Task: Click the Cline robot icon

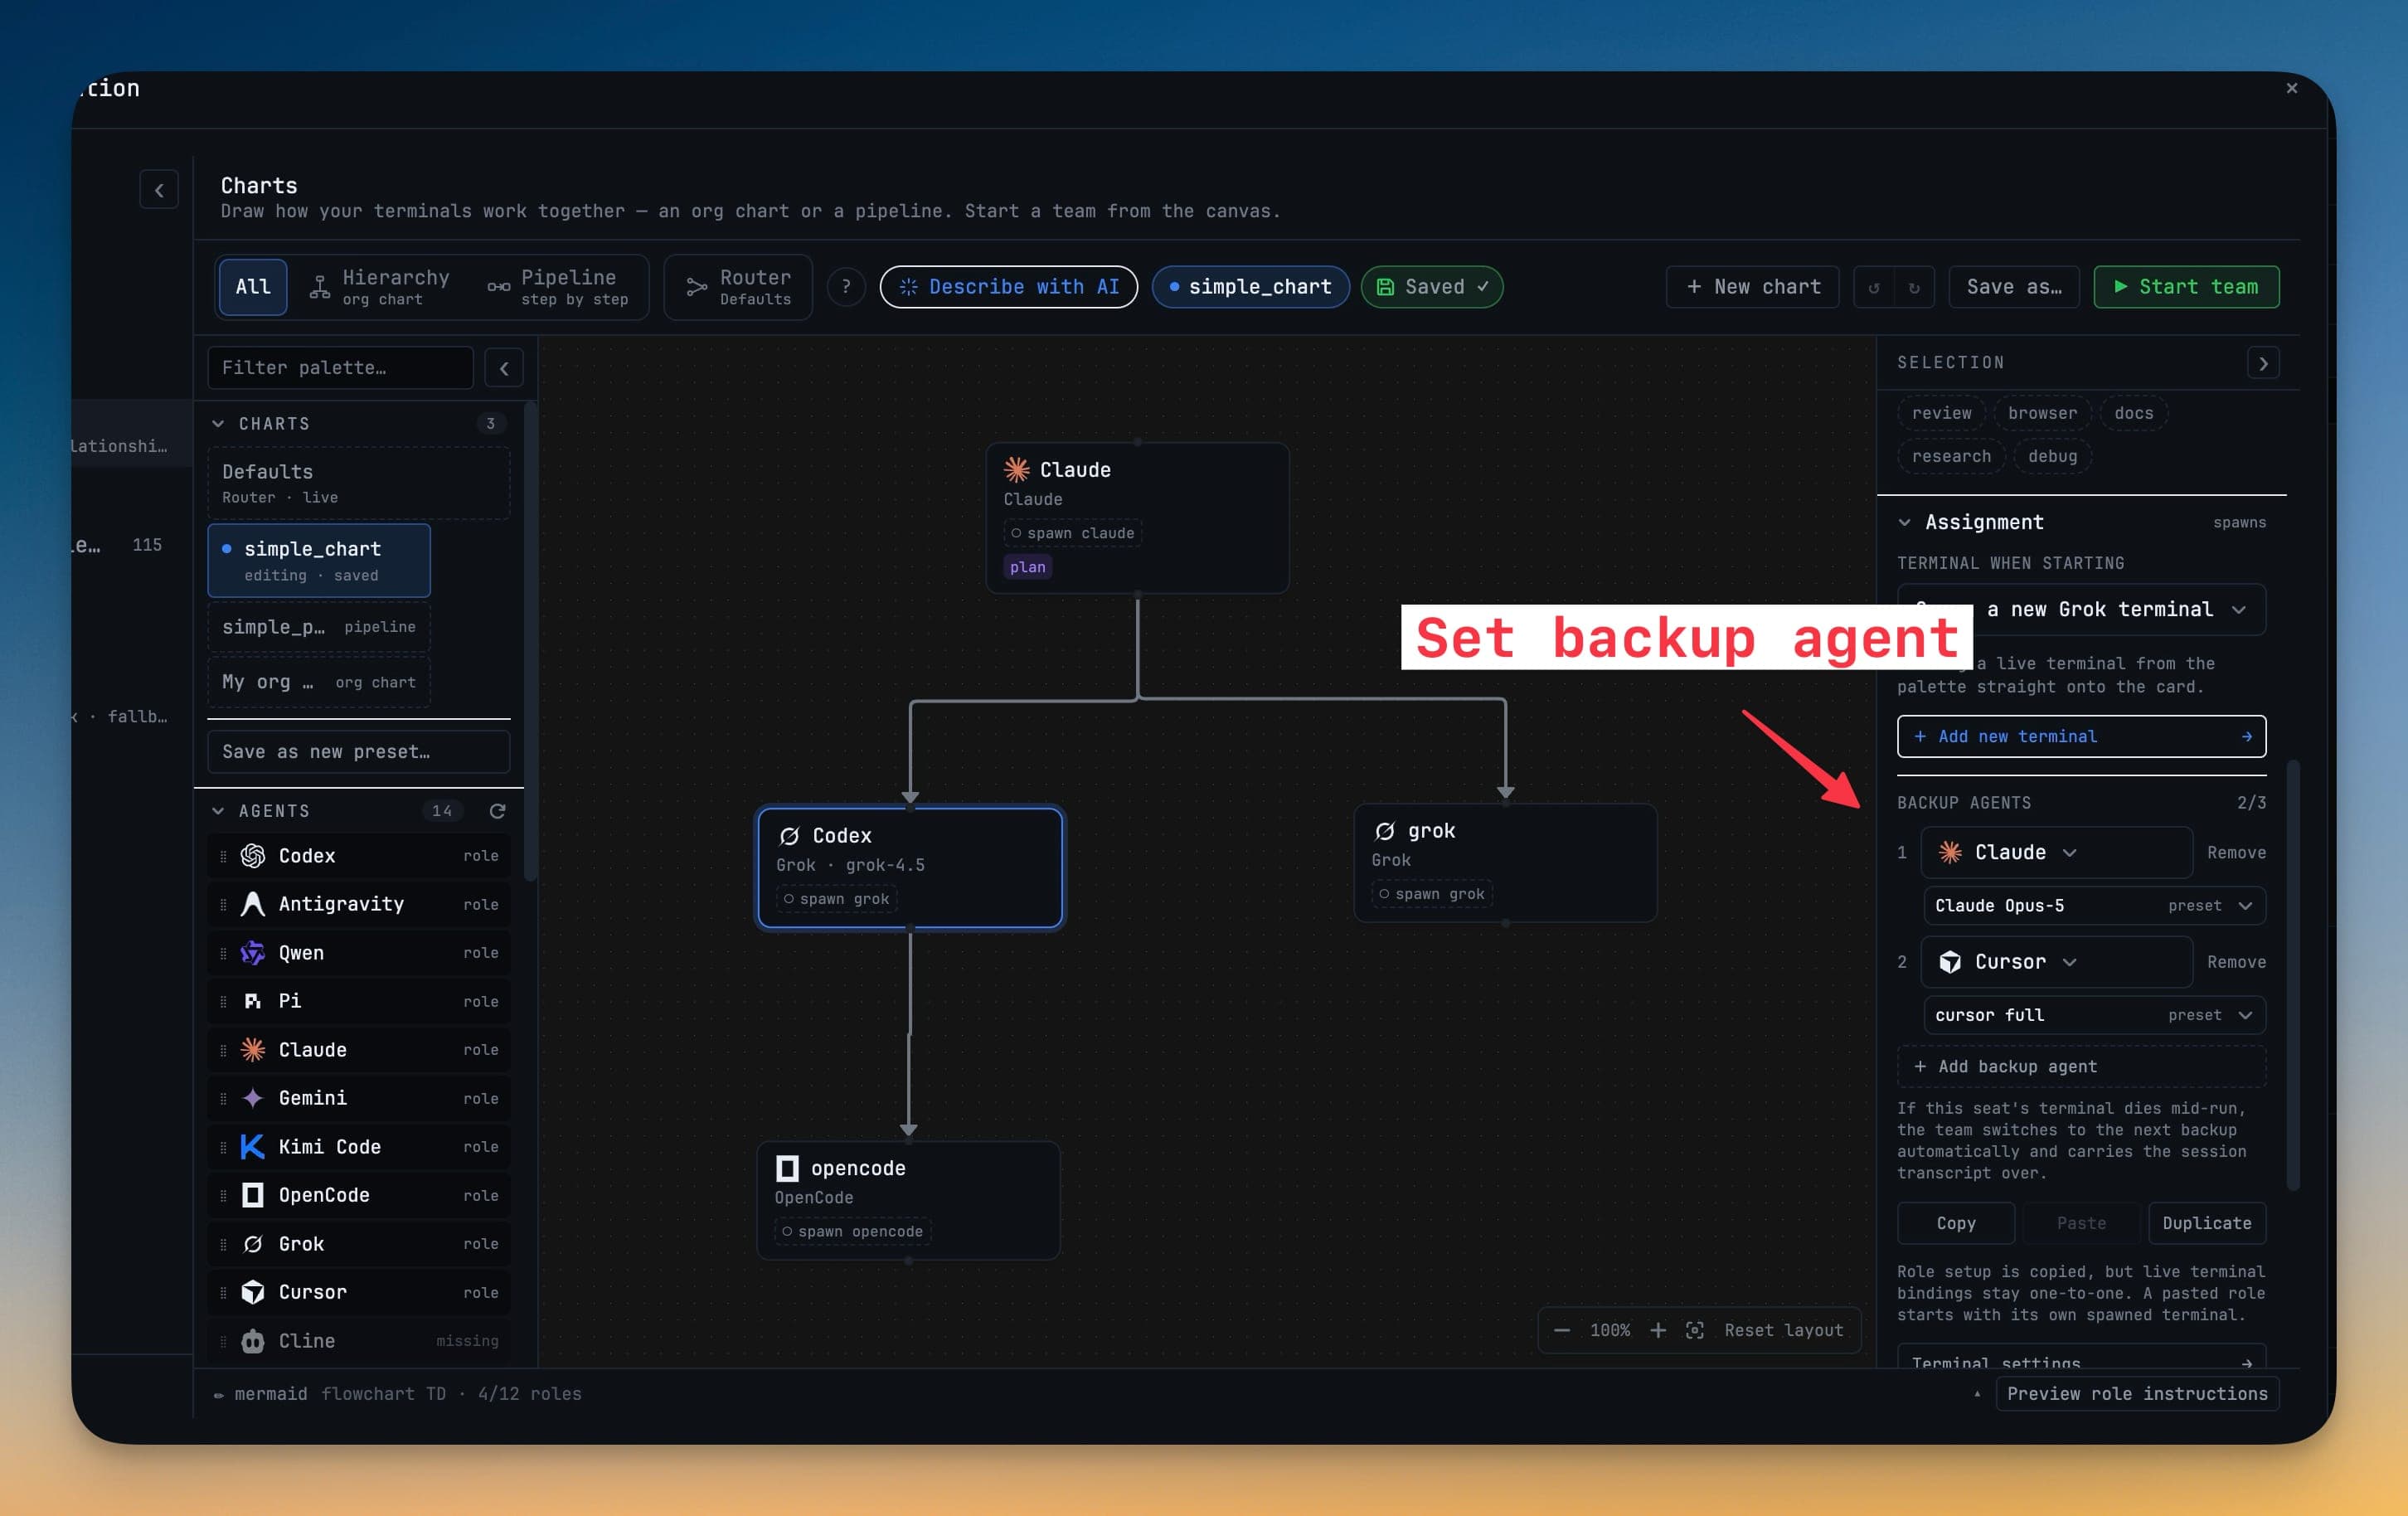Action: click(253, 1341)
